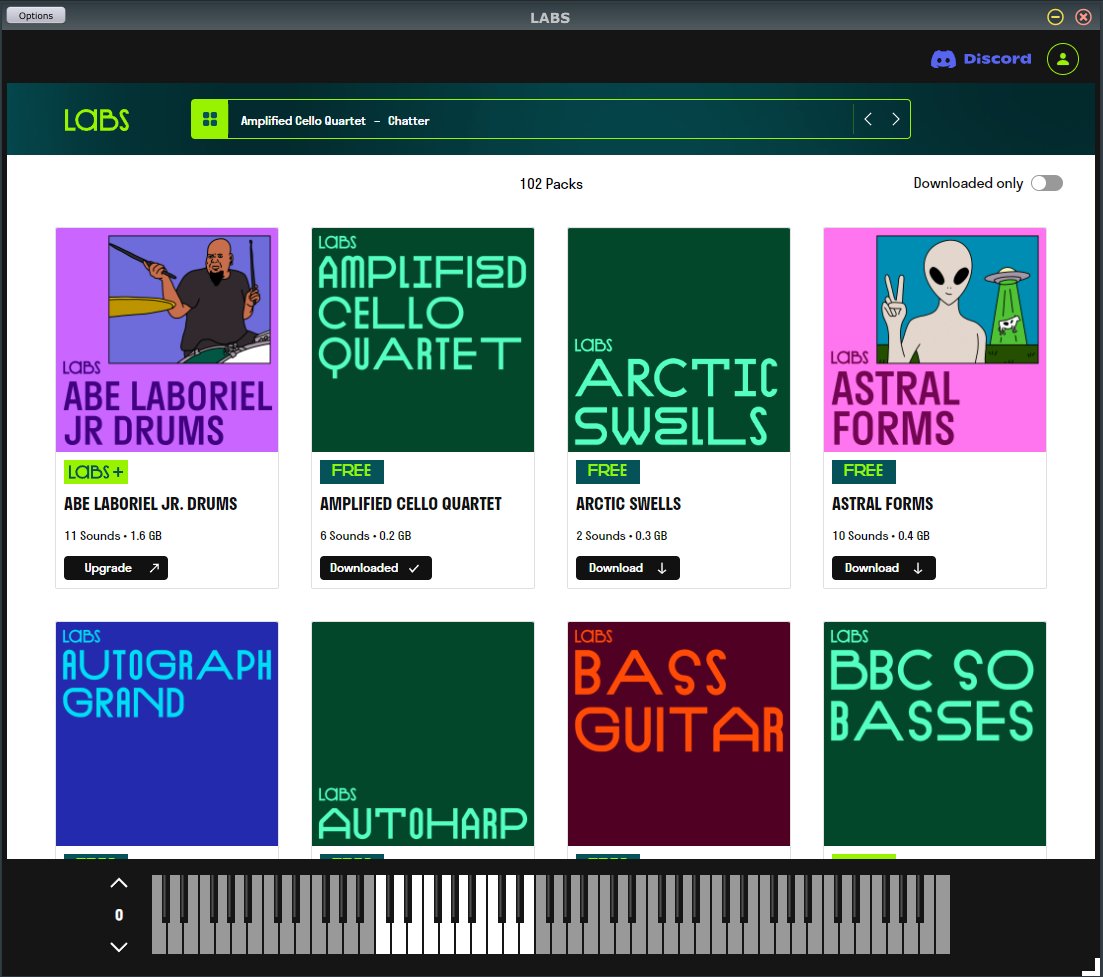Click '10 Sounds • 0.4 GB' text
The height and width of the screenshot is (977, 1103).
(881, 536)
